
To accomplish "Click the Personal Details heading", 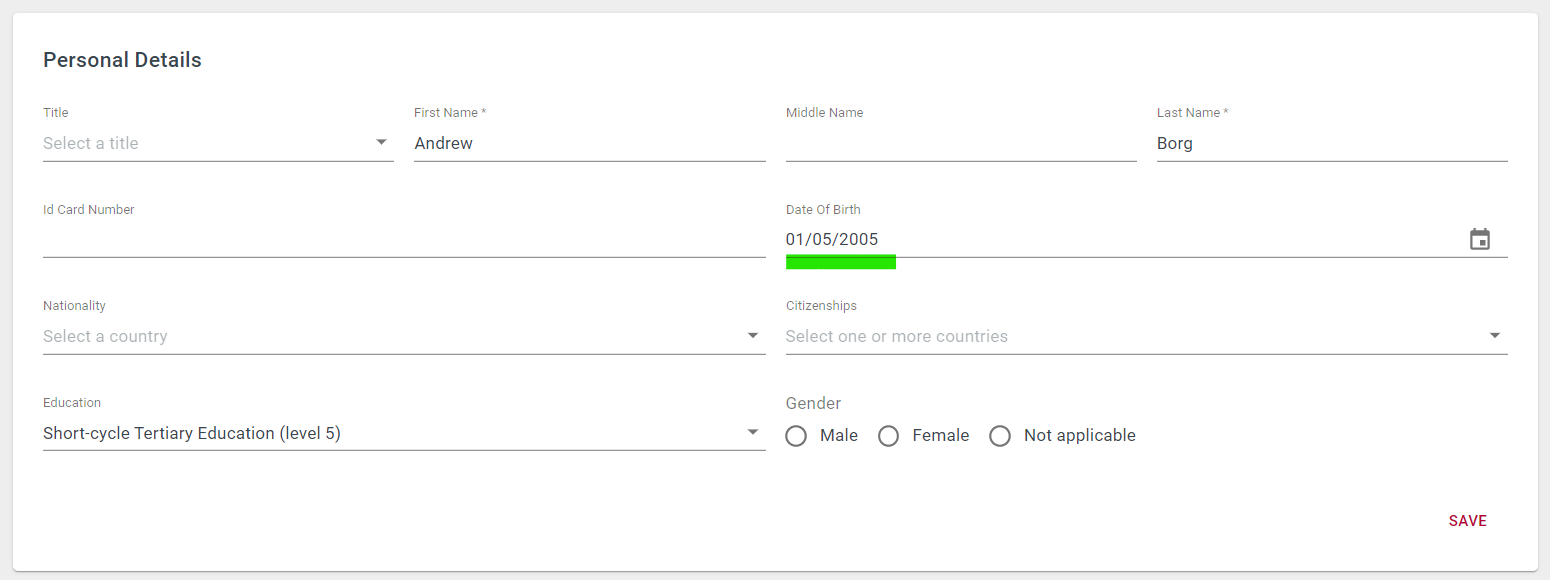I will coord(122,60).
